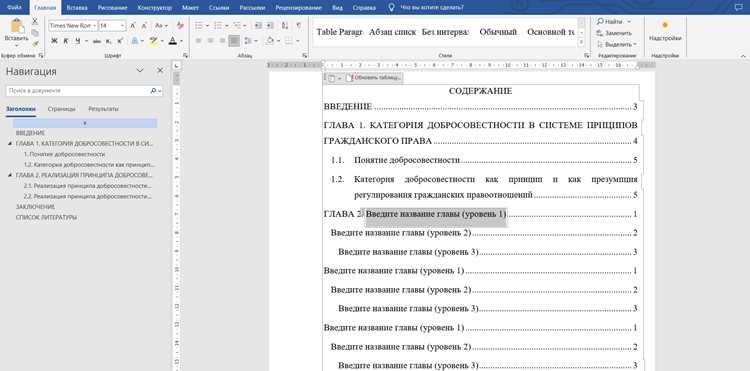
Task: Toggle underline (Ч) formatting
Action: tap(77, 41)
